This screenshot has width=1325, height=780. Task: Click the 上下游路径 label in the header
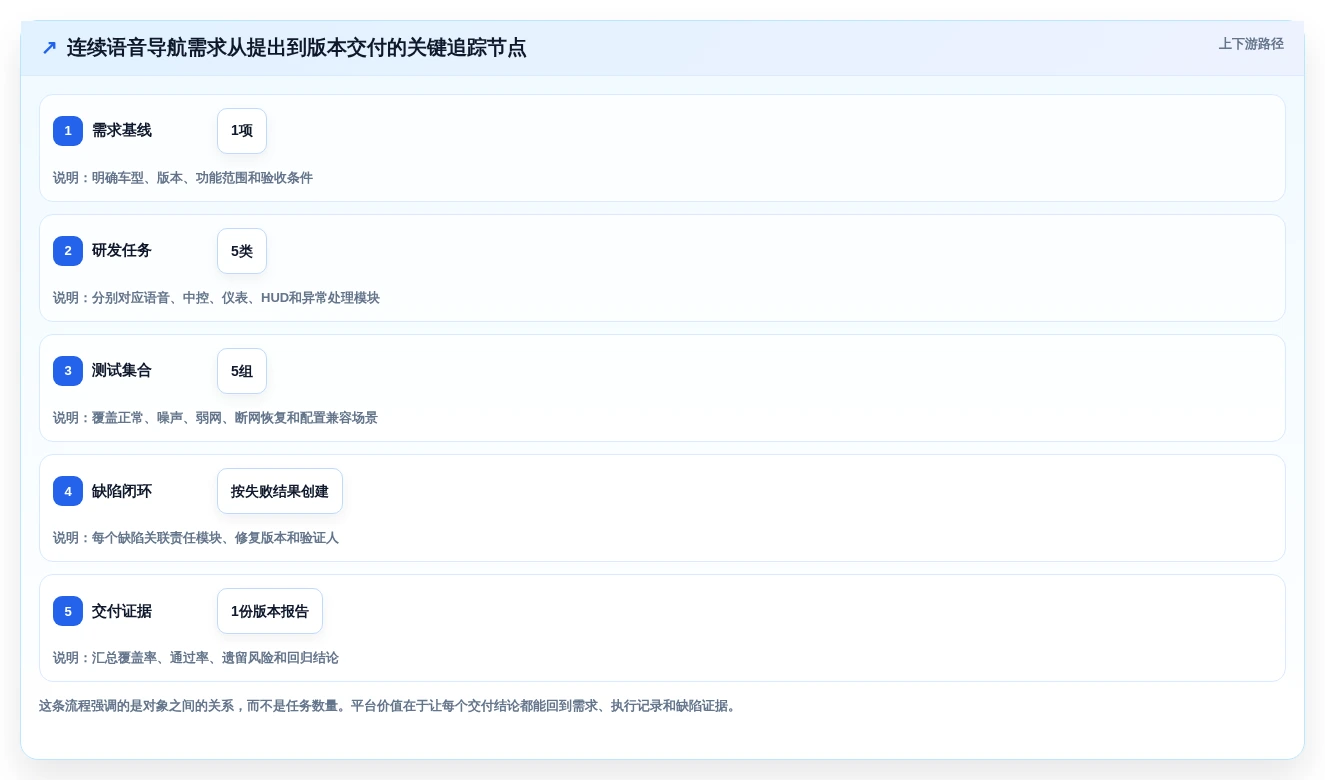pos(1251,44)
